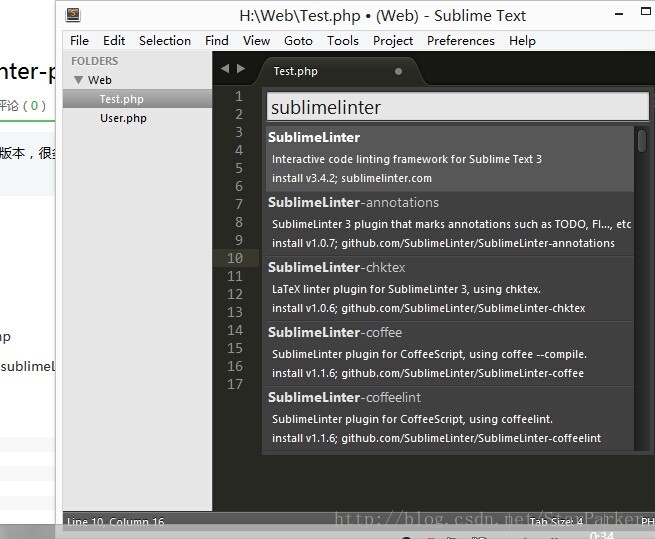The width and height of the screenshot is (655, 539).
Task: Open the Project menu
Action: pos(393,41)
